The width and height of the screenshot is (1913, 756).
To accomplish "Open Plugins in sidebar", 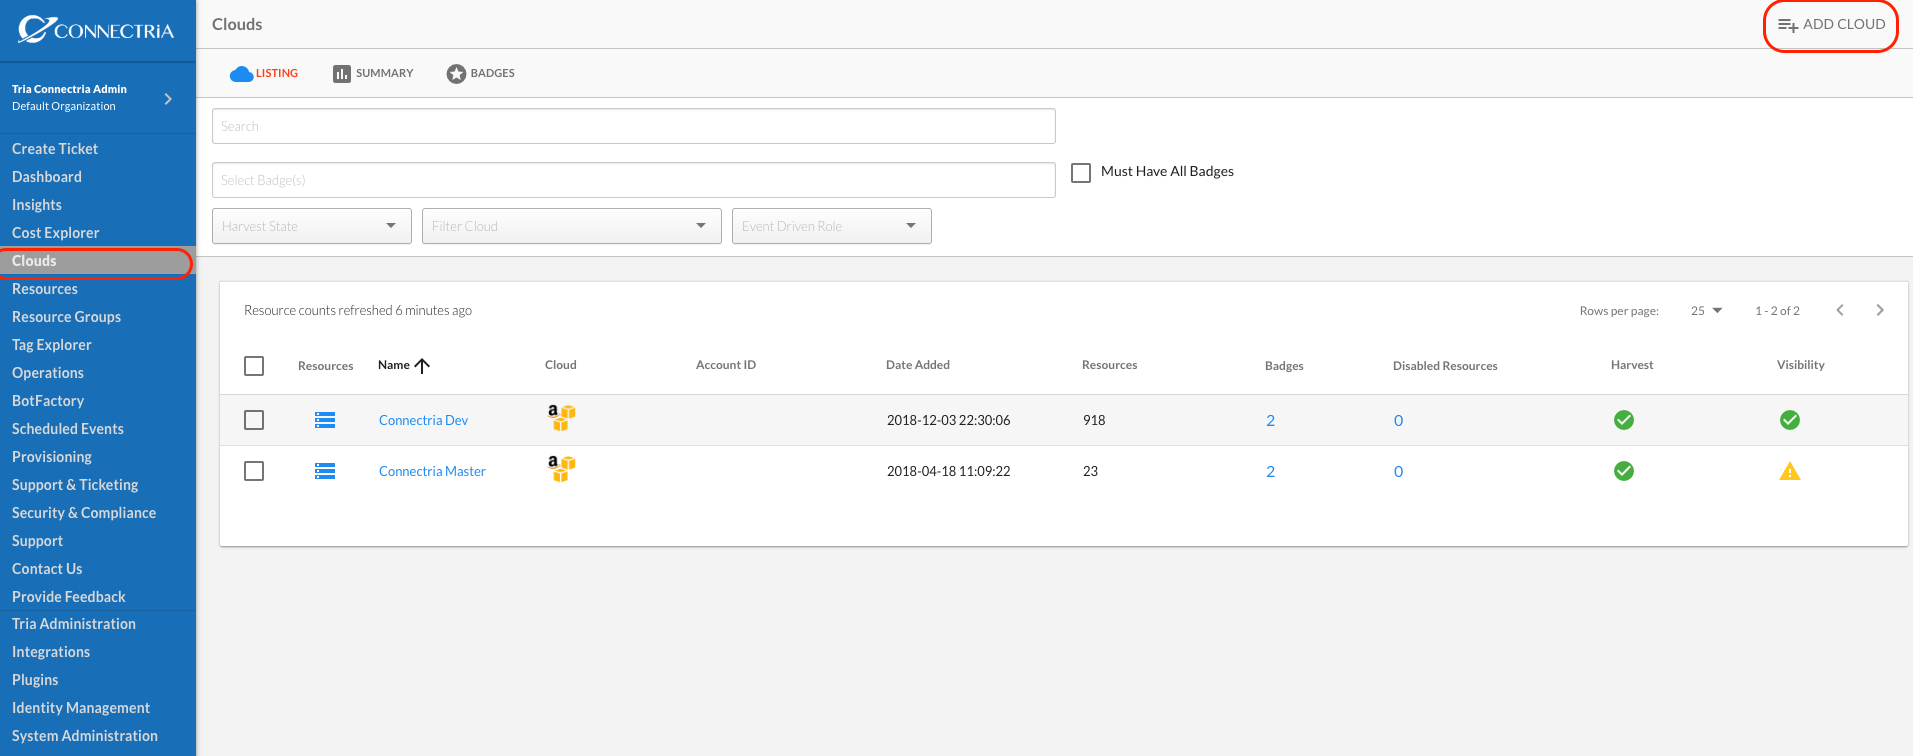I will click(35, 680).
